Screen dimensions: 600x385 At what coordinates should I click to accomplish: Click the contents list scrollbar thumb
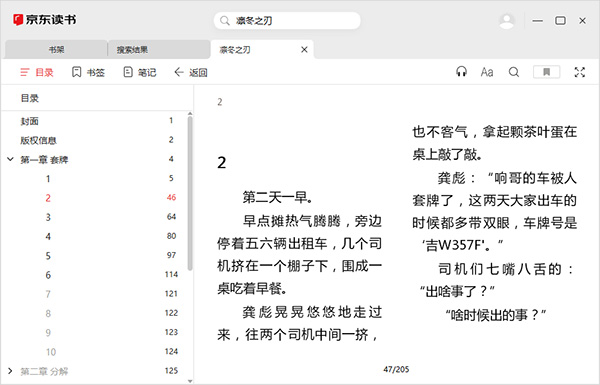tap(190, 193)
